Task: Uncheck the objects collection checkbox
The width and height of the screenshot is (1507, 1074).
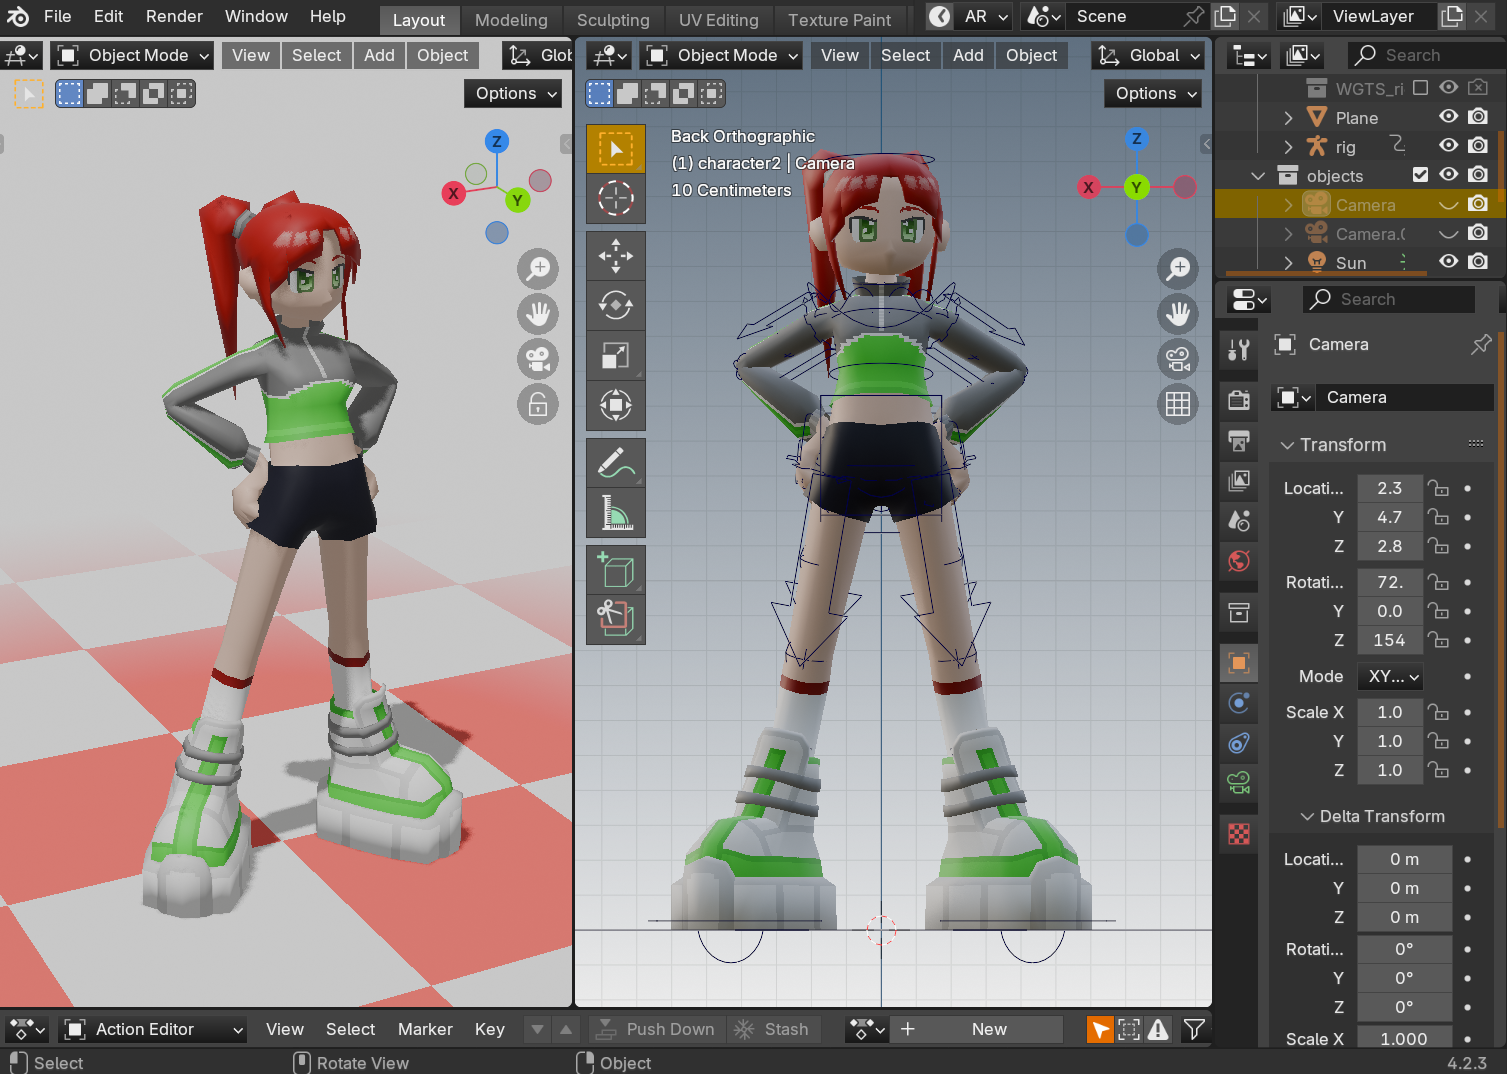Action: (x=1420, y=175)
